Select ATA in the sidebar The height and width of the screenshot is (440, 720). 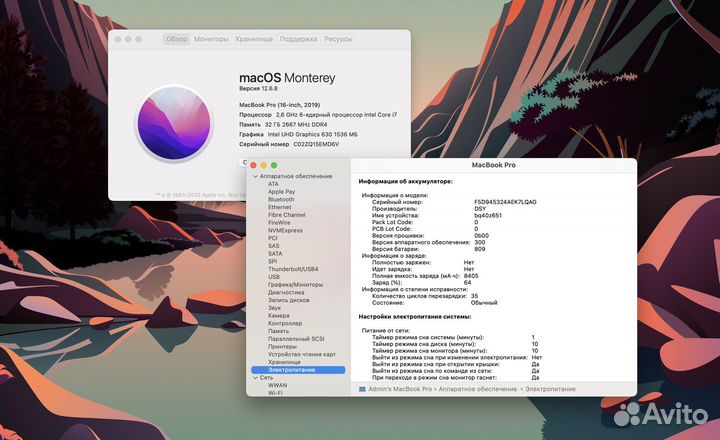point(273,184)
